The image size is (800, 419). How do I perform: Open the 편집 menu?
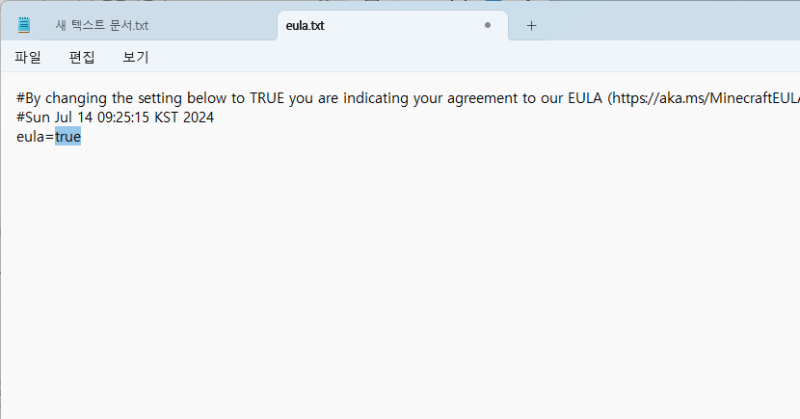(x=82, y=57)
